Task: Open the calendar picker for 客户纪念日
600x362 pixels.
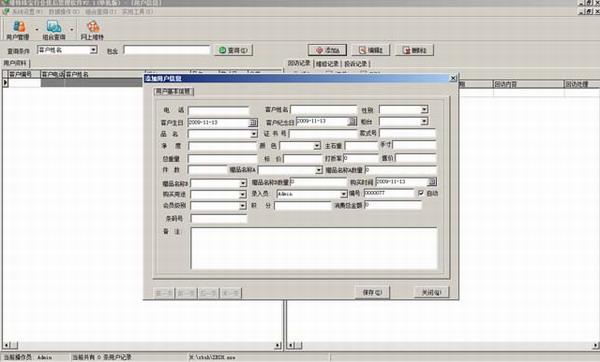Action: tap(352, 121)
